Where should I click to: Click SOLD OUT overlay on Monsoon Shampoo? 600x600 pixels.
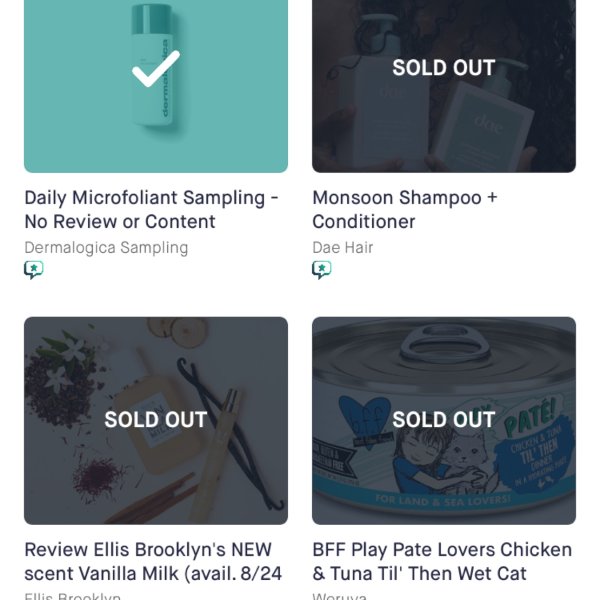(x=444, y=68)
